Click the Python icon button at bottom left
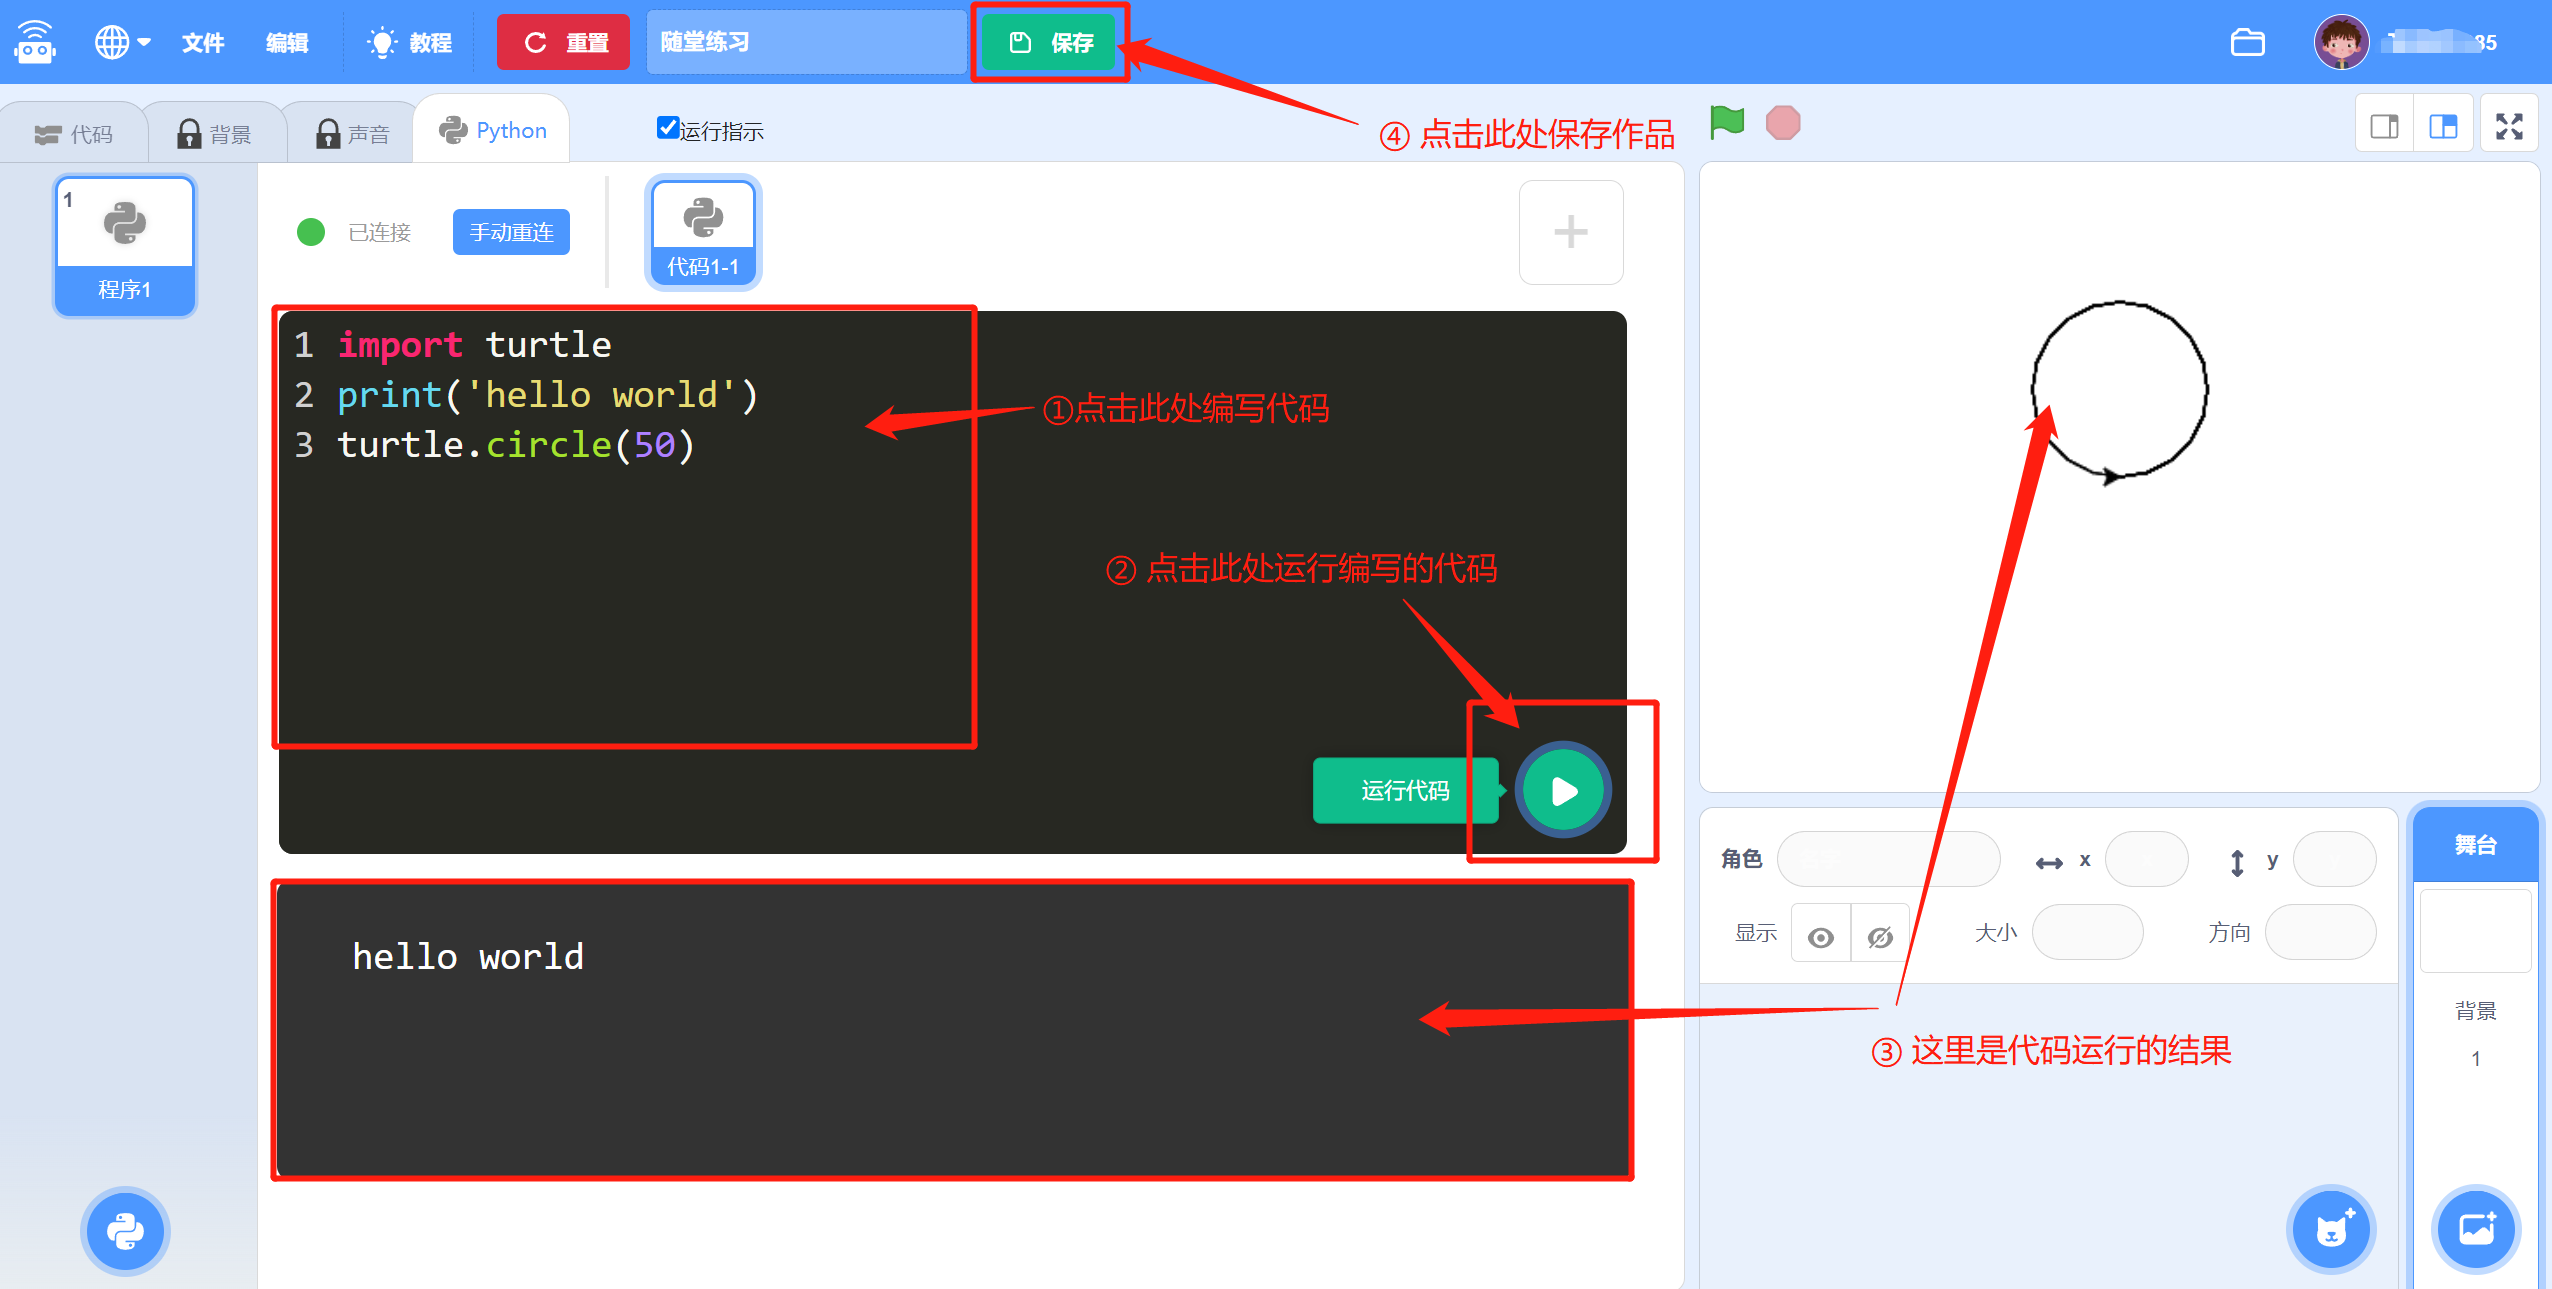 pos(125,1231)
